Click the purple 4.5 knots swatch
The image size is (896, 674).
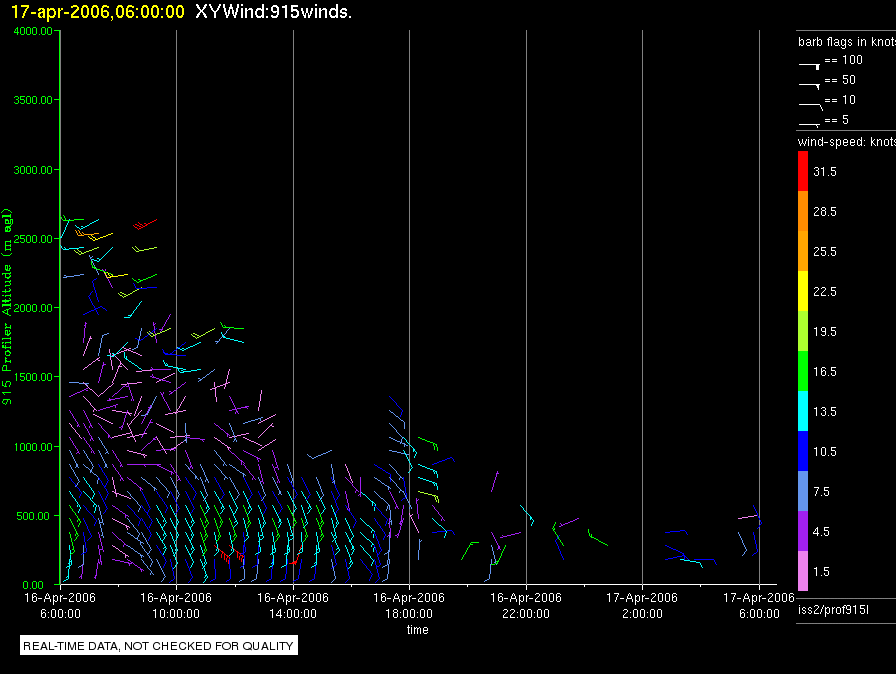[x=803, y=531]
